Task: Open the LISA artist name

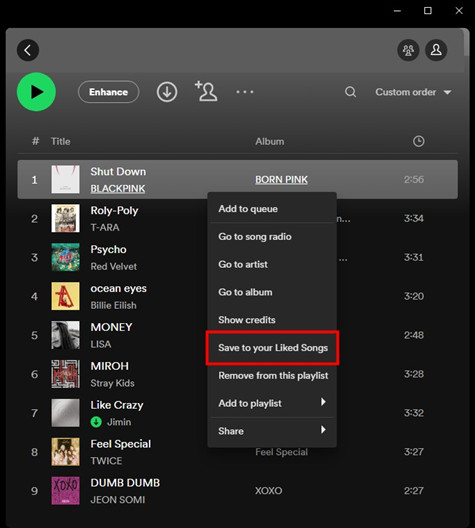Action: [x=101, y=344]
